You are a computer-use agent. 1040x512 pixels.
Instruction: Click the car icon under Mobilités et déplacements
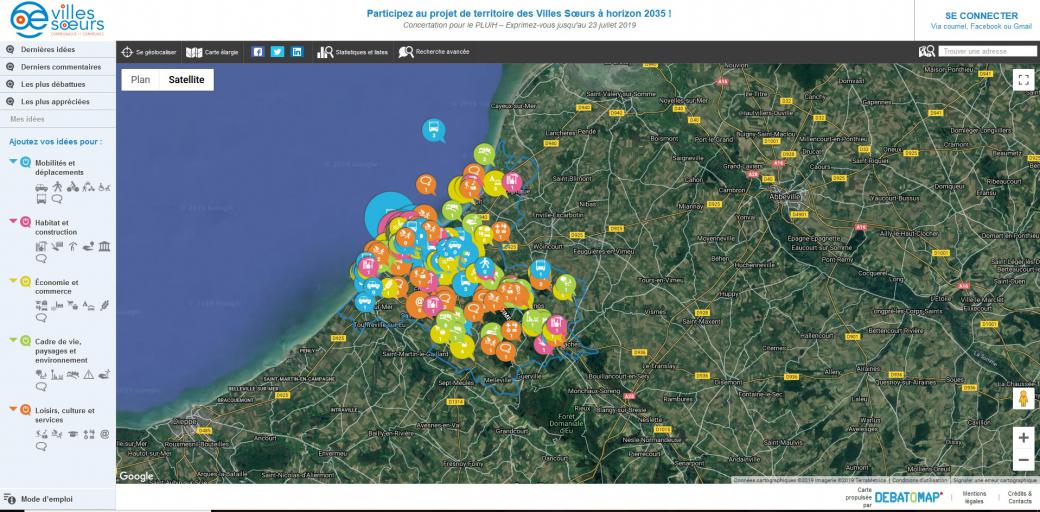(41, 187)
